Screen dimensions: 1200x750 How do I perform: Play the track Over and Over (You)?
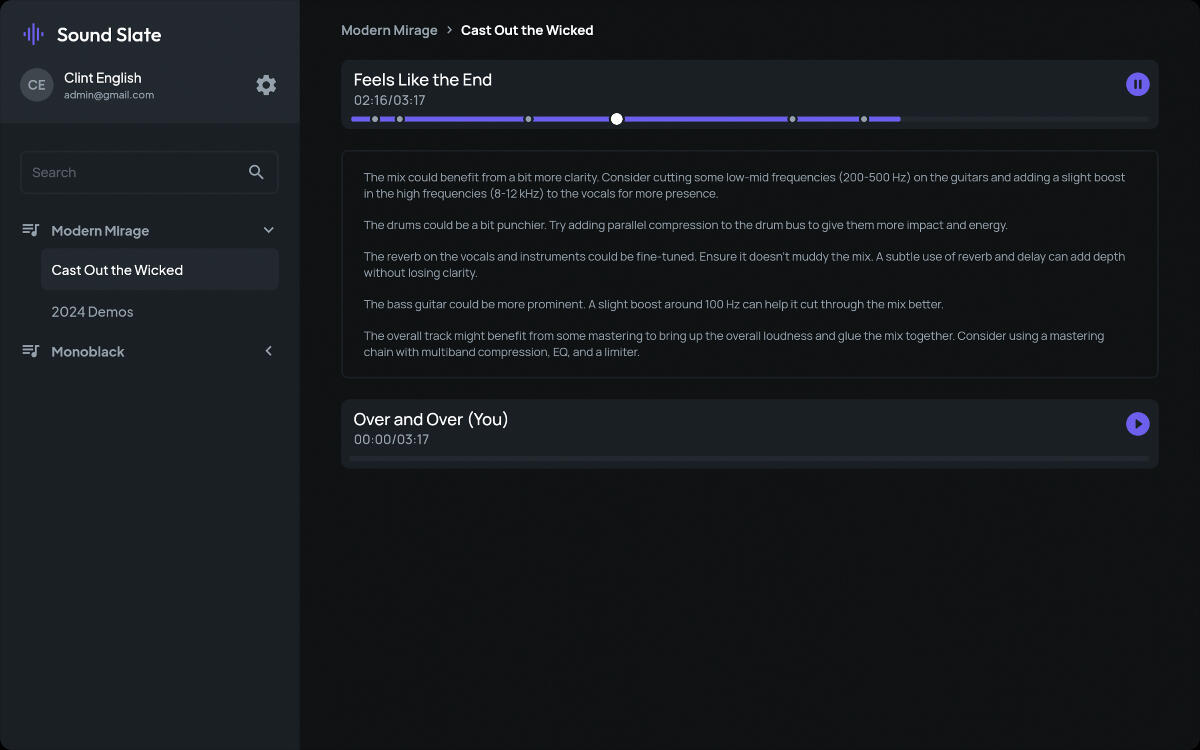1138,424
